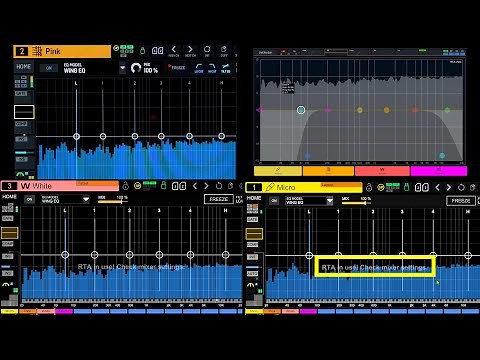This screenshot has width=480, height=360.
Task: Open COMP section in White panel sidebar
Action: tap(8, 244)
